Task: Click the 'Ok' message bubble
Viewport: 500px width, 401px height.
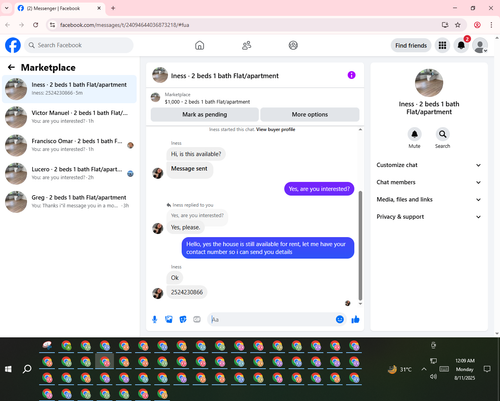Action: [175, 278]
